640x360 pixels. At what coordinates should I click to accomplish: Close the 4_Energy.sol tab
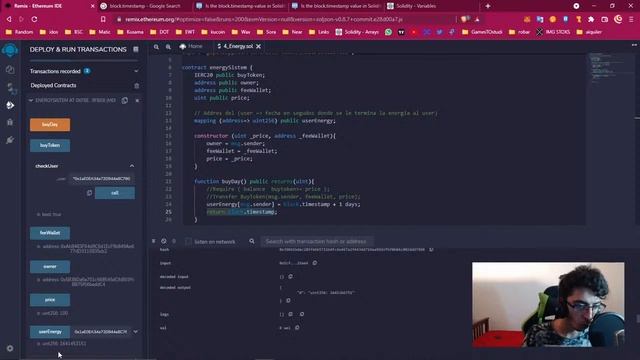pos(258,47)
